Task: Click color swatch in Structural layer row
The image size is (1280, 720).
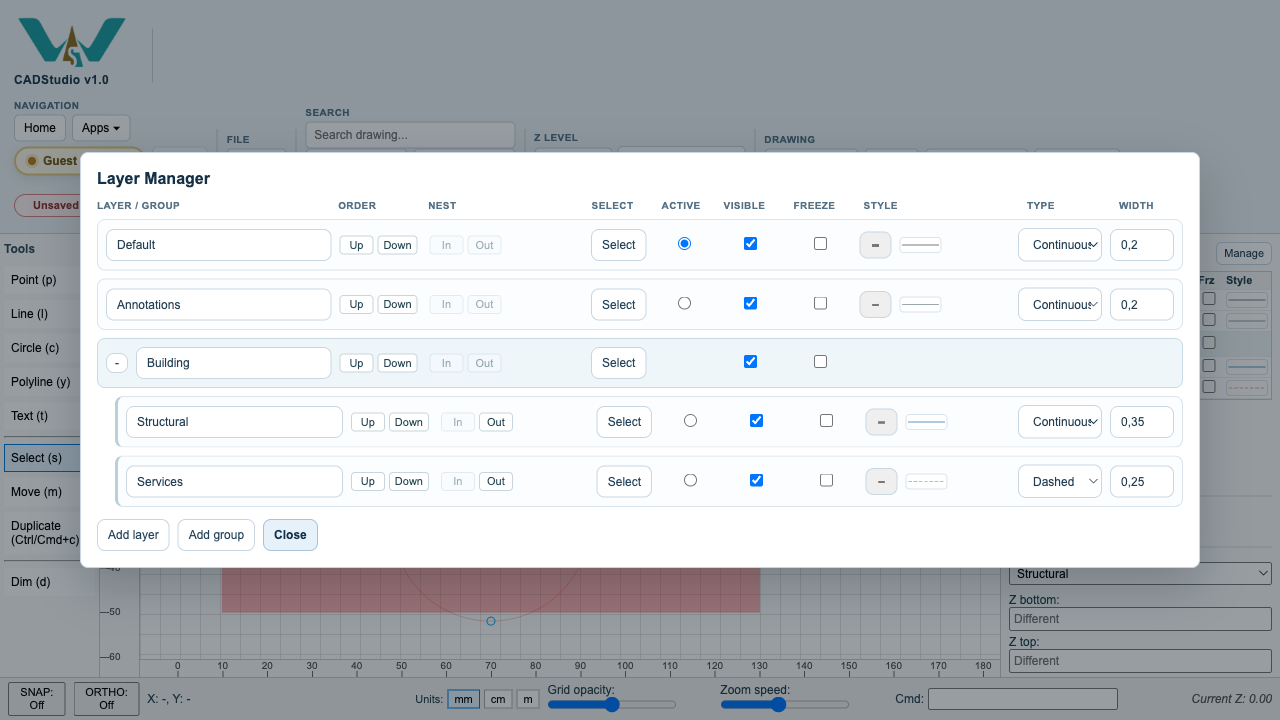Action: 881,422
